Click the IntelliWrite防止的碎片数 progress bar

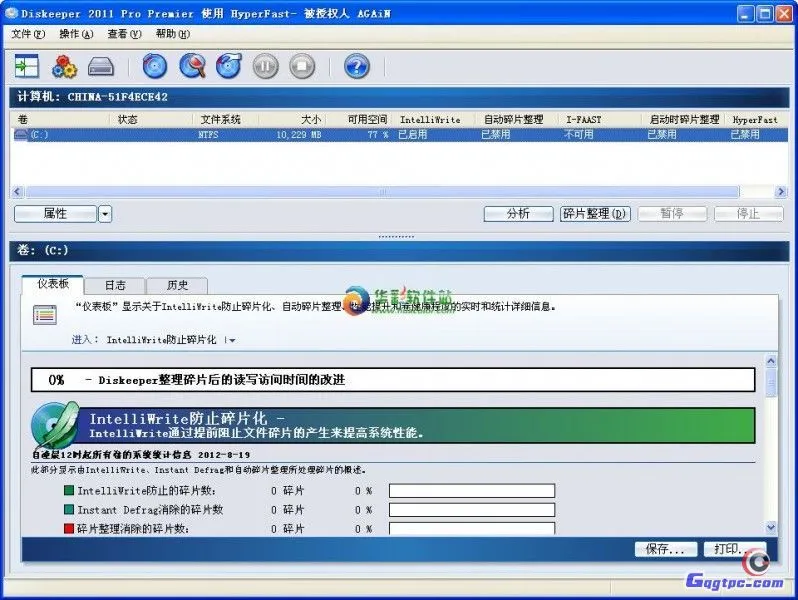click(x=472, y=491)
